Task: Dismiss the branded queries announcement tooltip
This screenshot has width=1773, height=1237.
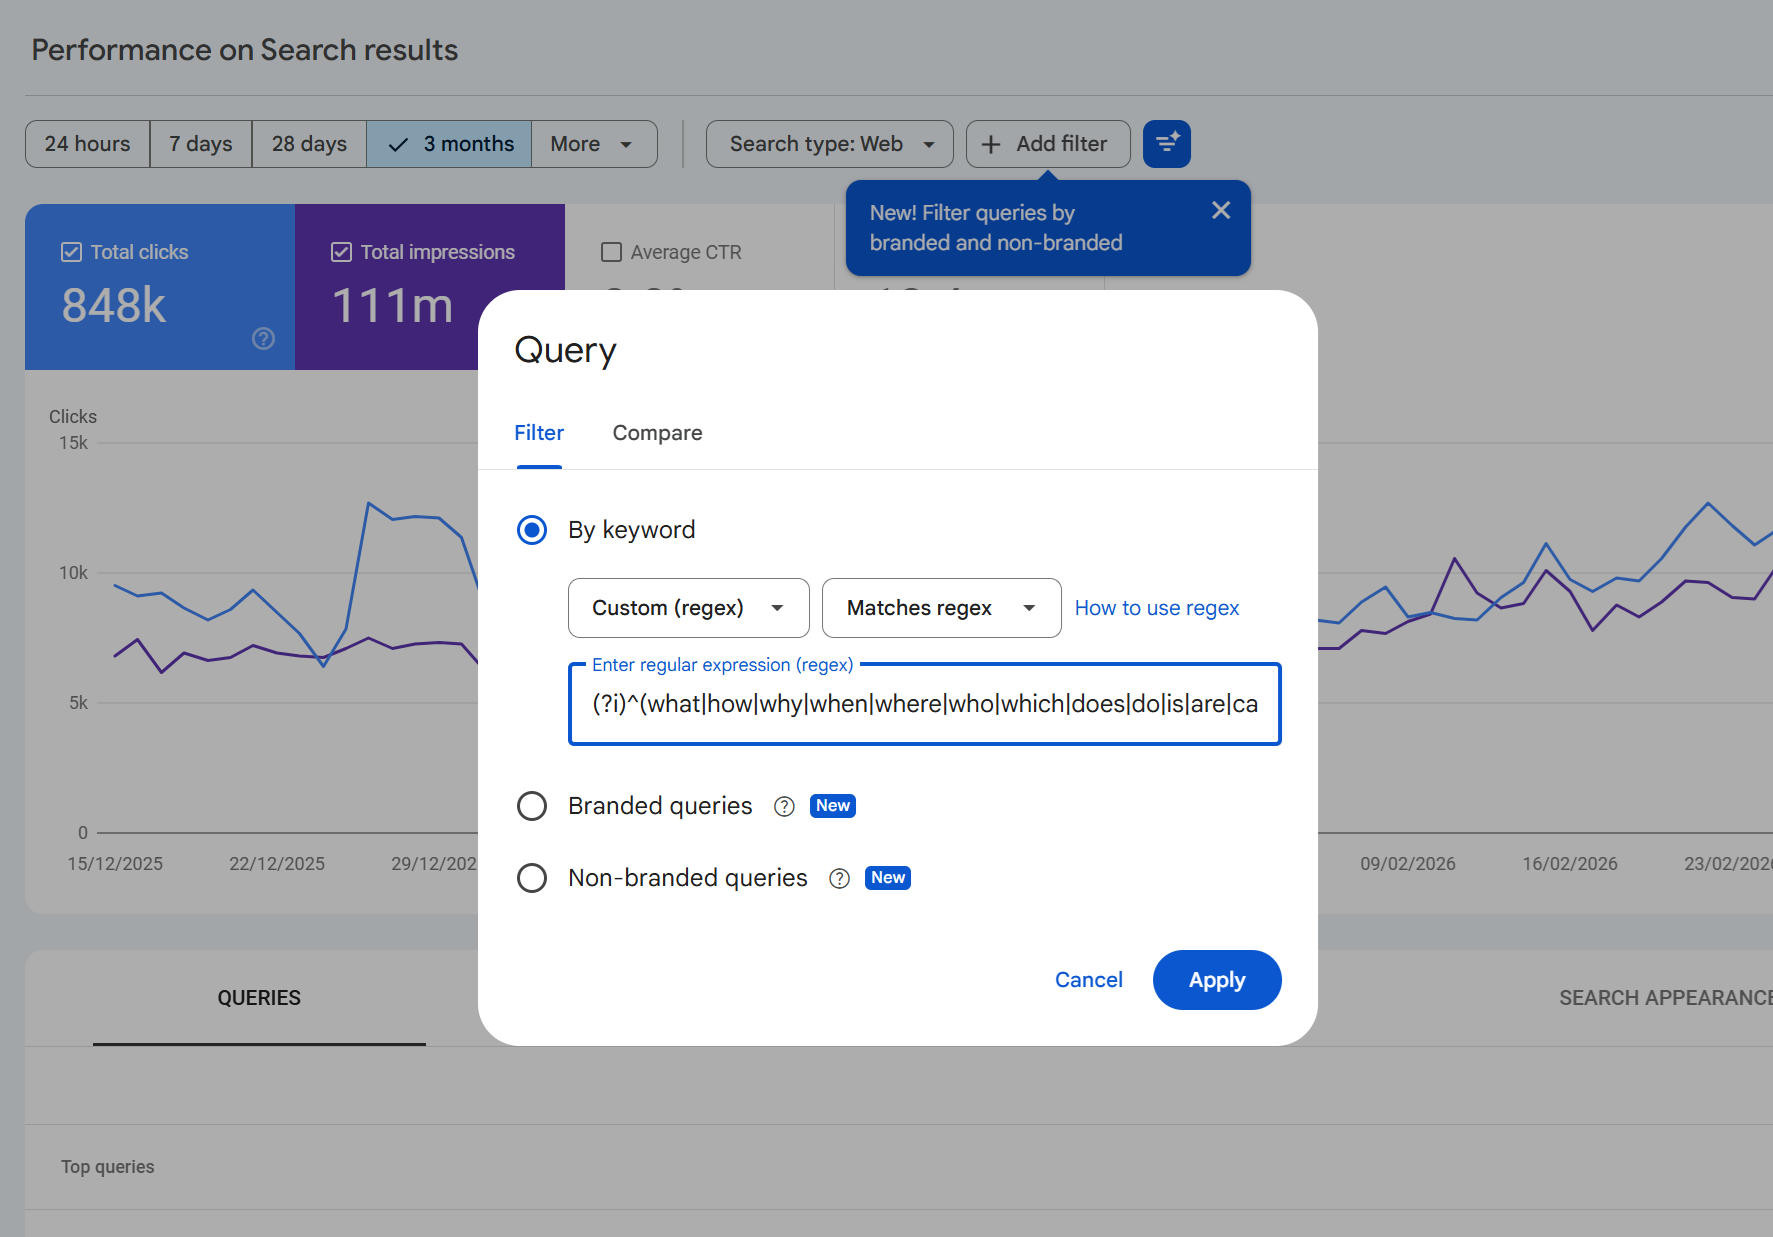Action: point(1221,210)
